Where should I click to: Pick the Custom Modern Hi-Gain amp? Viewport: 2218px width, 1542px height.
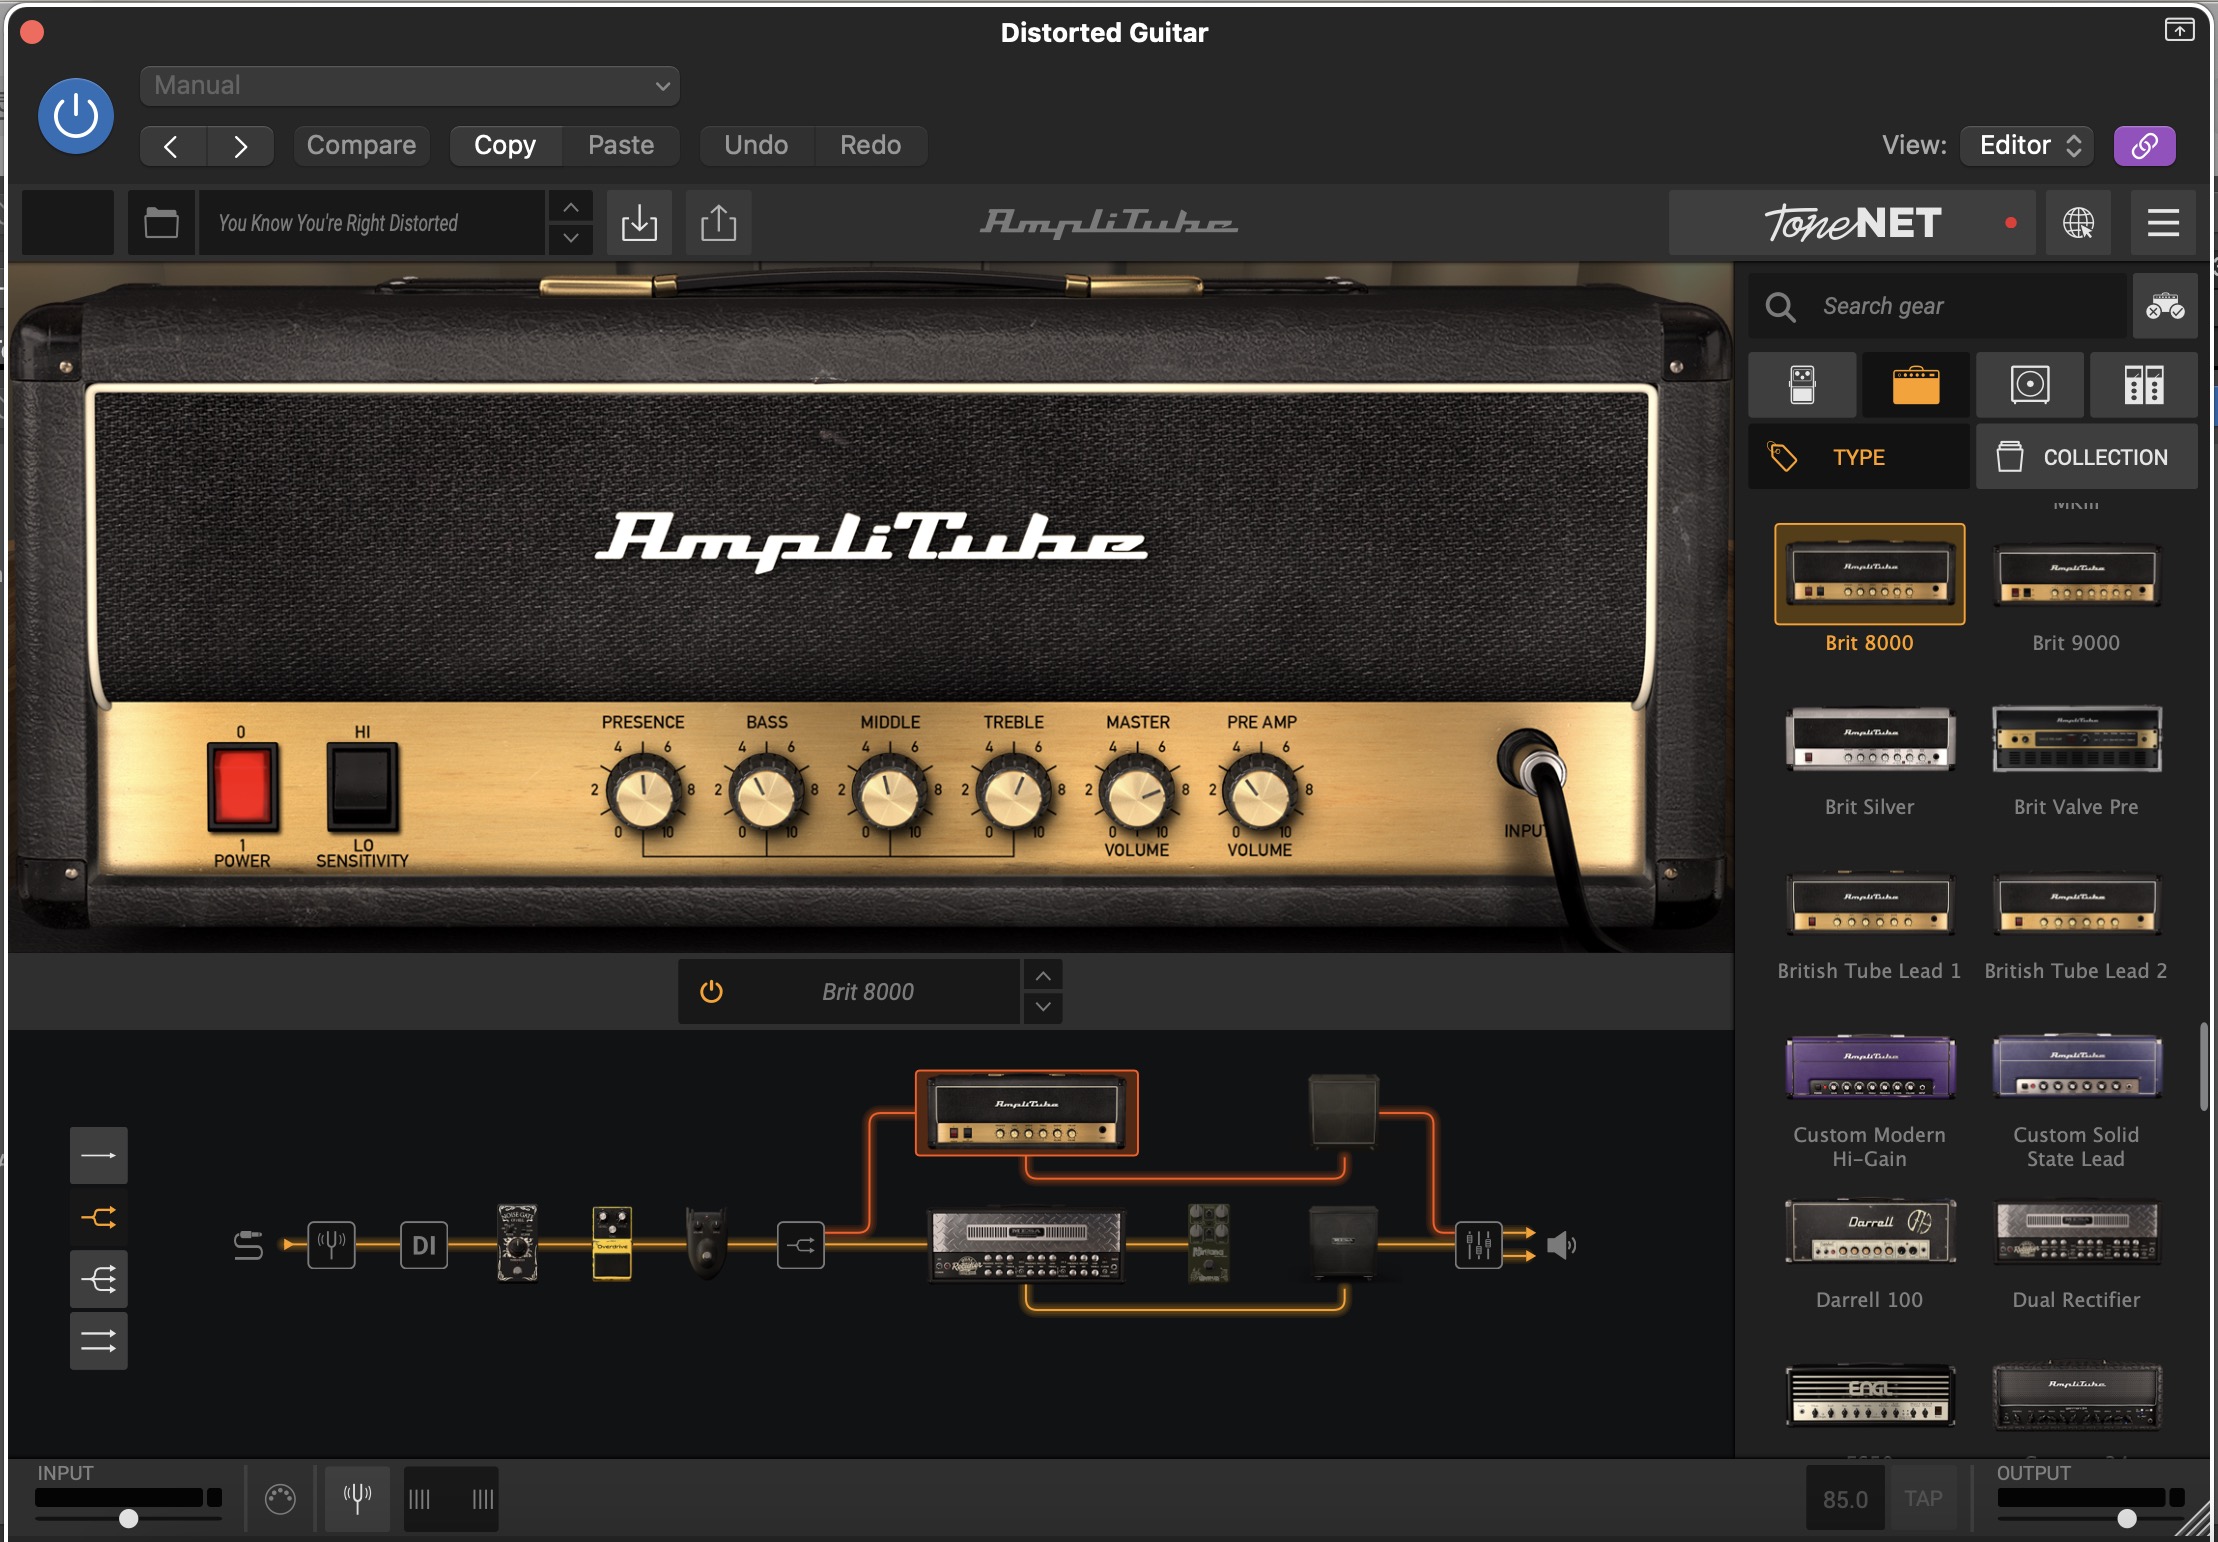[x=1870, y=1067]
